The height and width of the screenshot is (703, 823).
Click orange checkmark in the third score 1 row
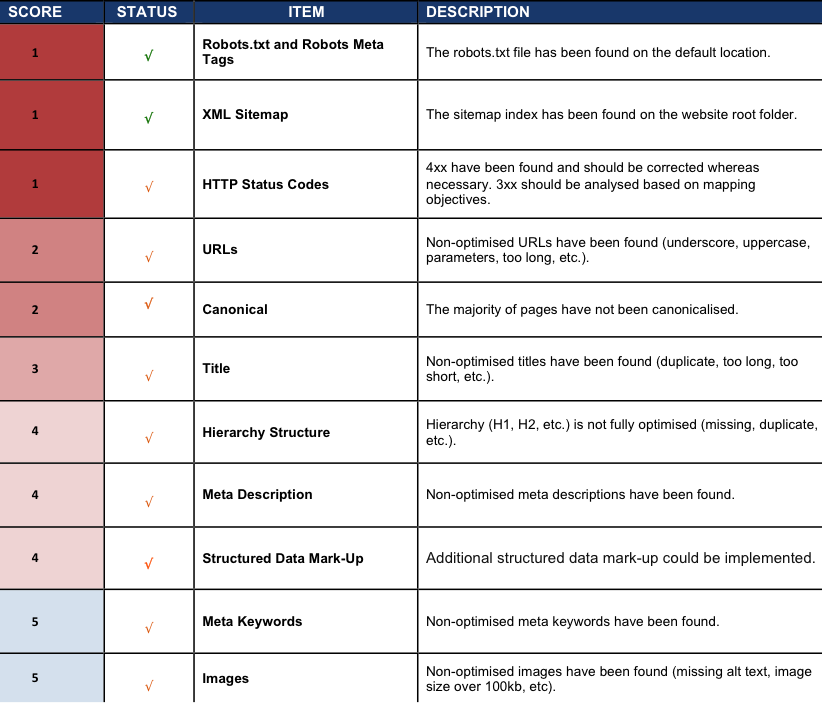149,186
